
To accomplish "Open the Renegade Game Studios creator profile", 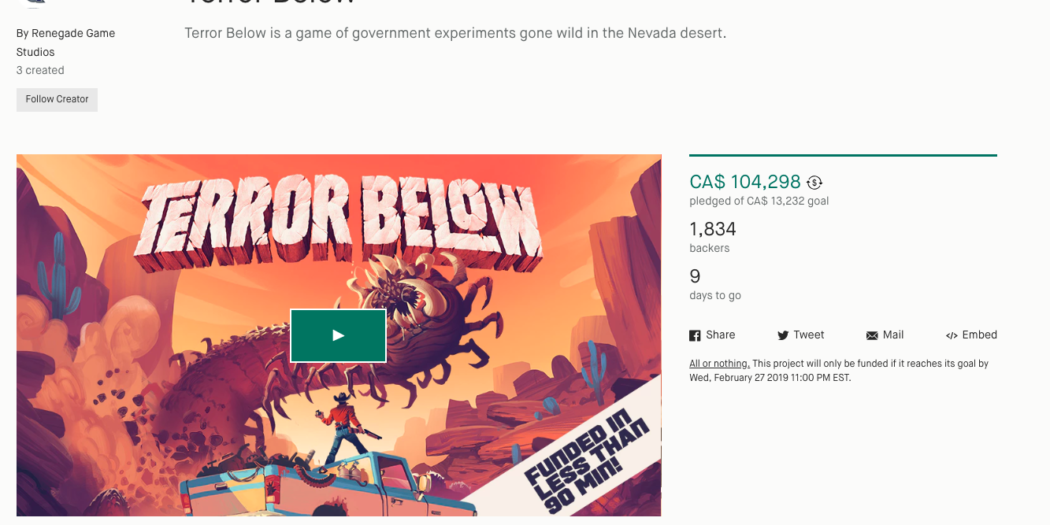I will (x=66, y=42).
